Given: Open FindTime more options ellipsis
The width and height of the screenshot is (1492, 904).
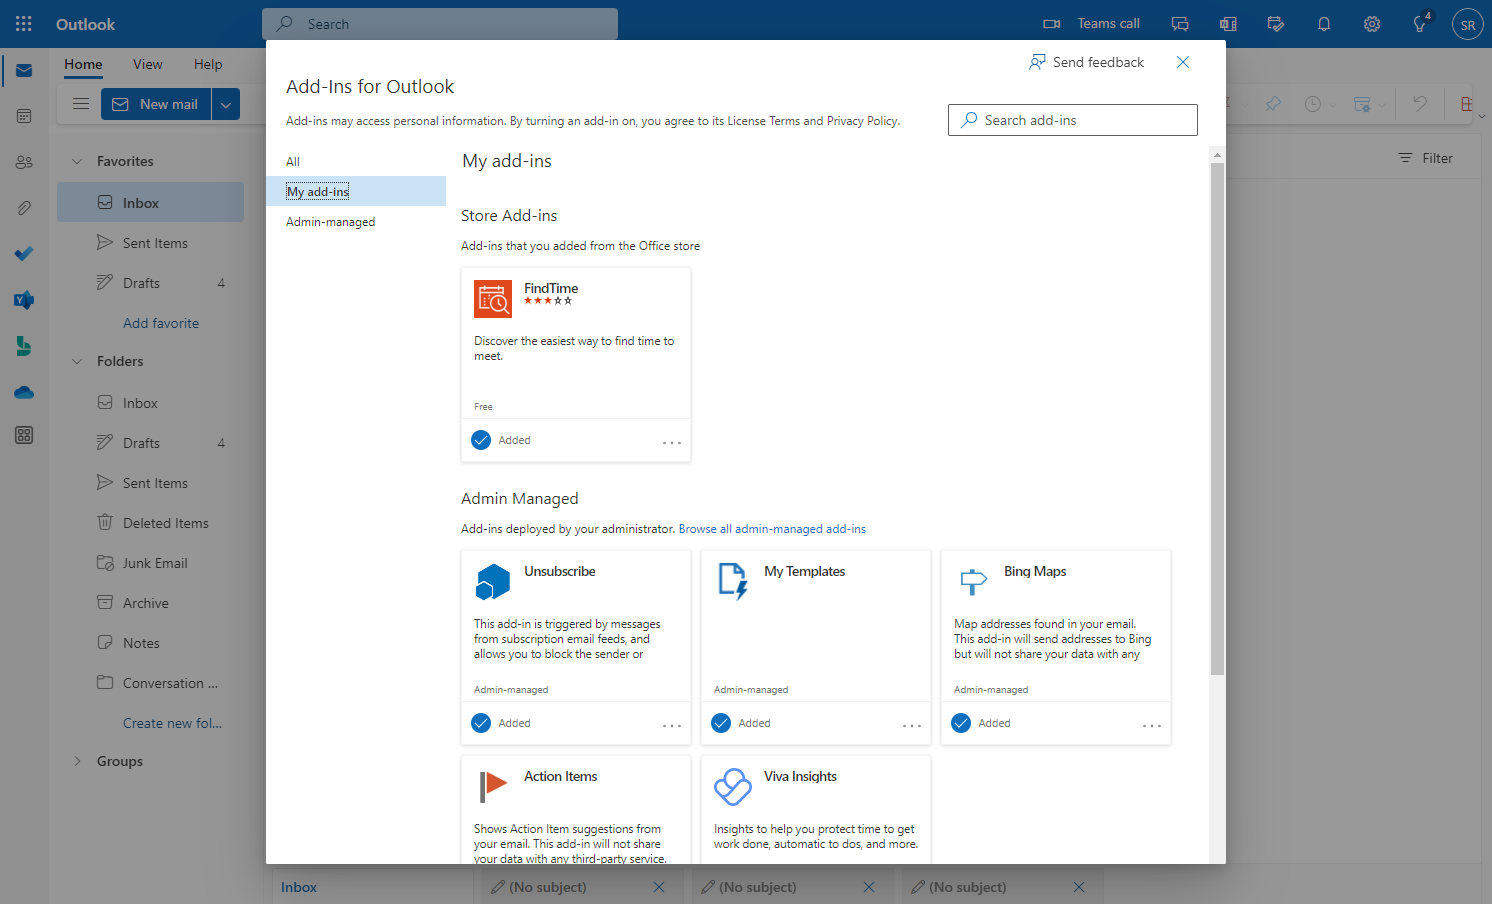Looking at the screenshot, I should (672, 442).
